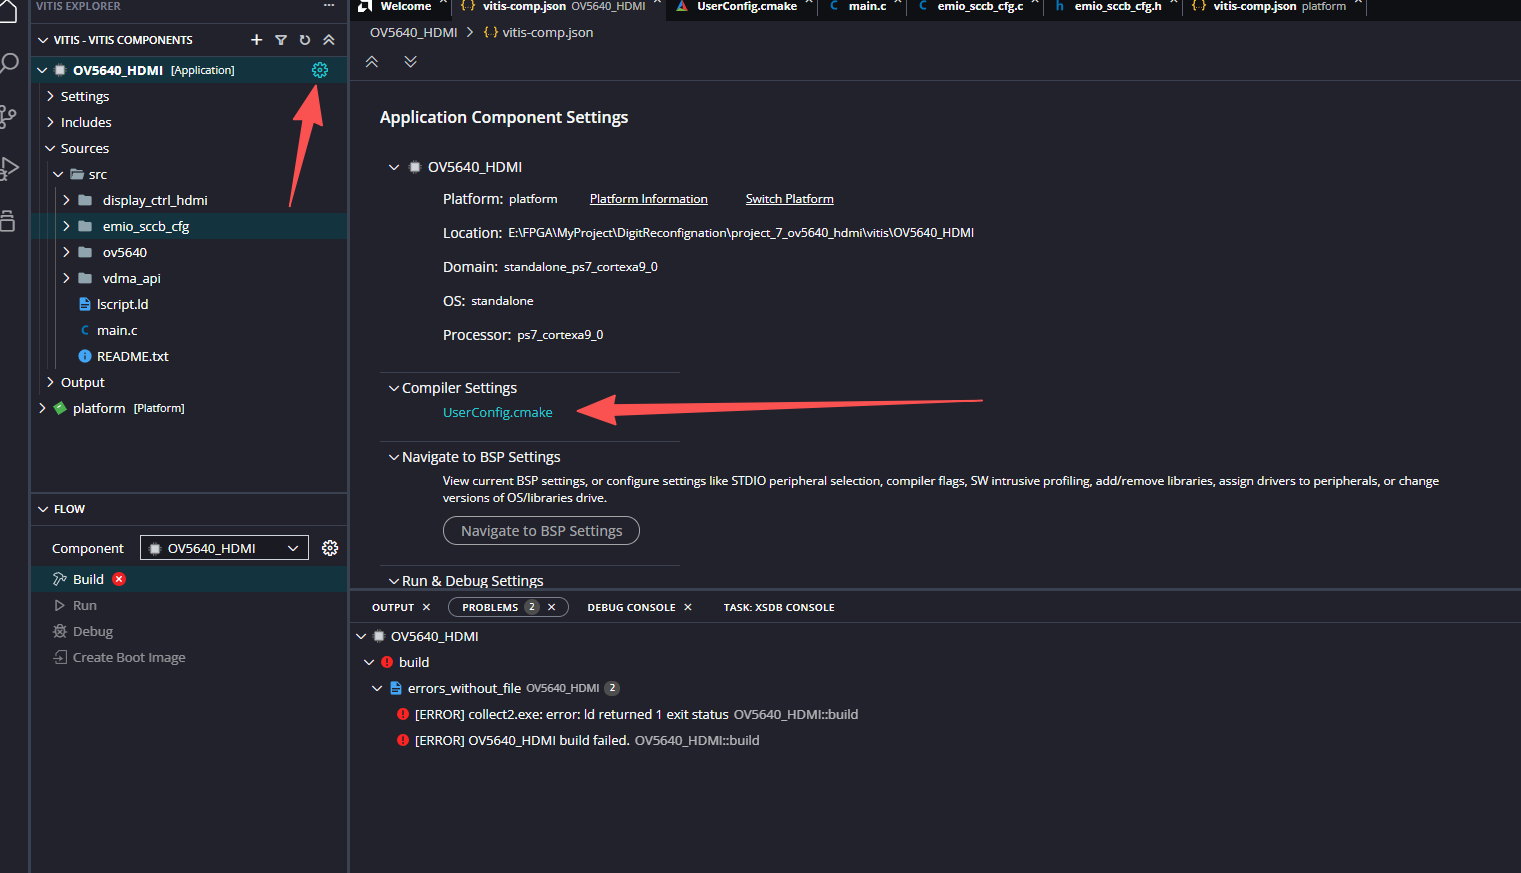The image size is (1521, 873).
Task: Collapse the build node in Problems panel
Action: click(x=369, y=662)
